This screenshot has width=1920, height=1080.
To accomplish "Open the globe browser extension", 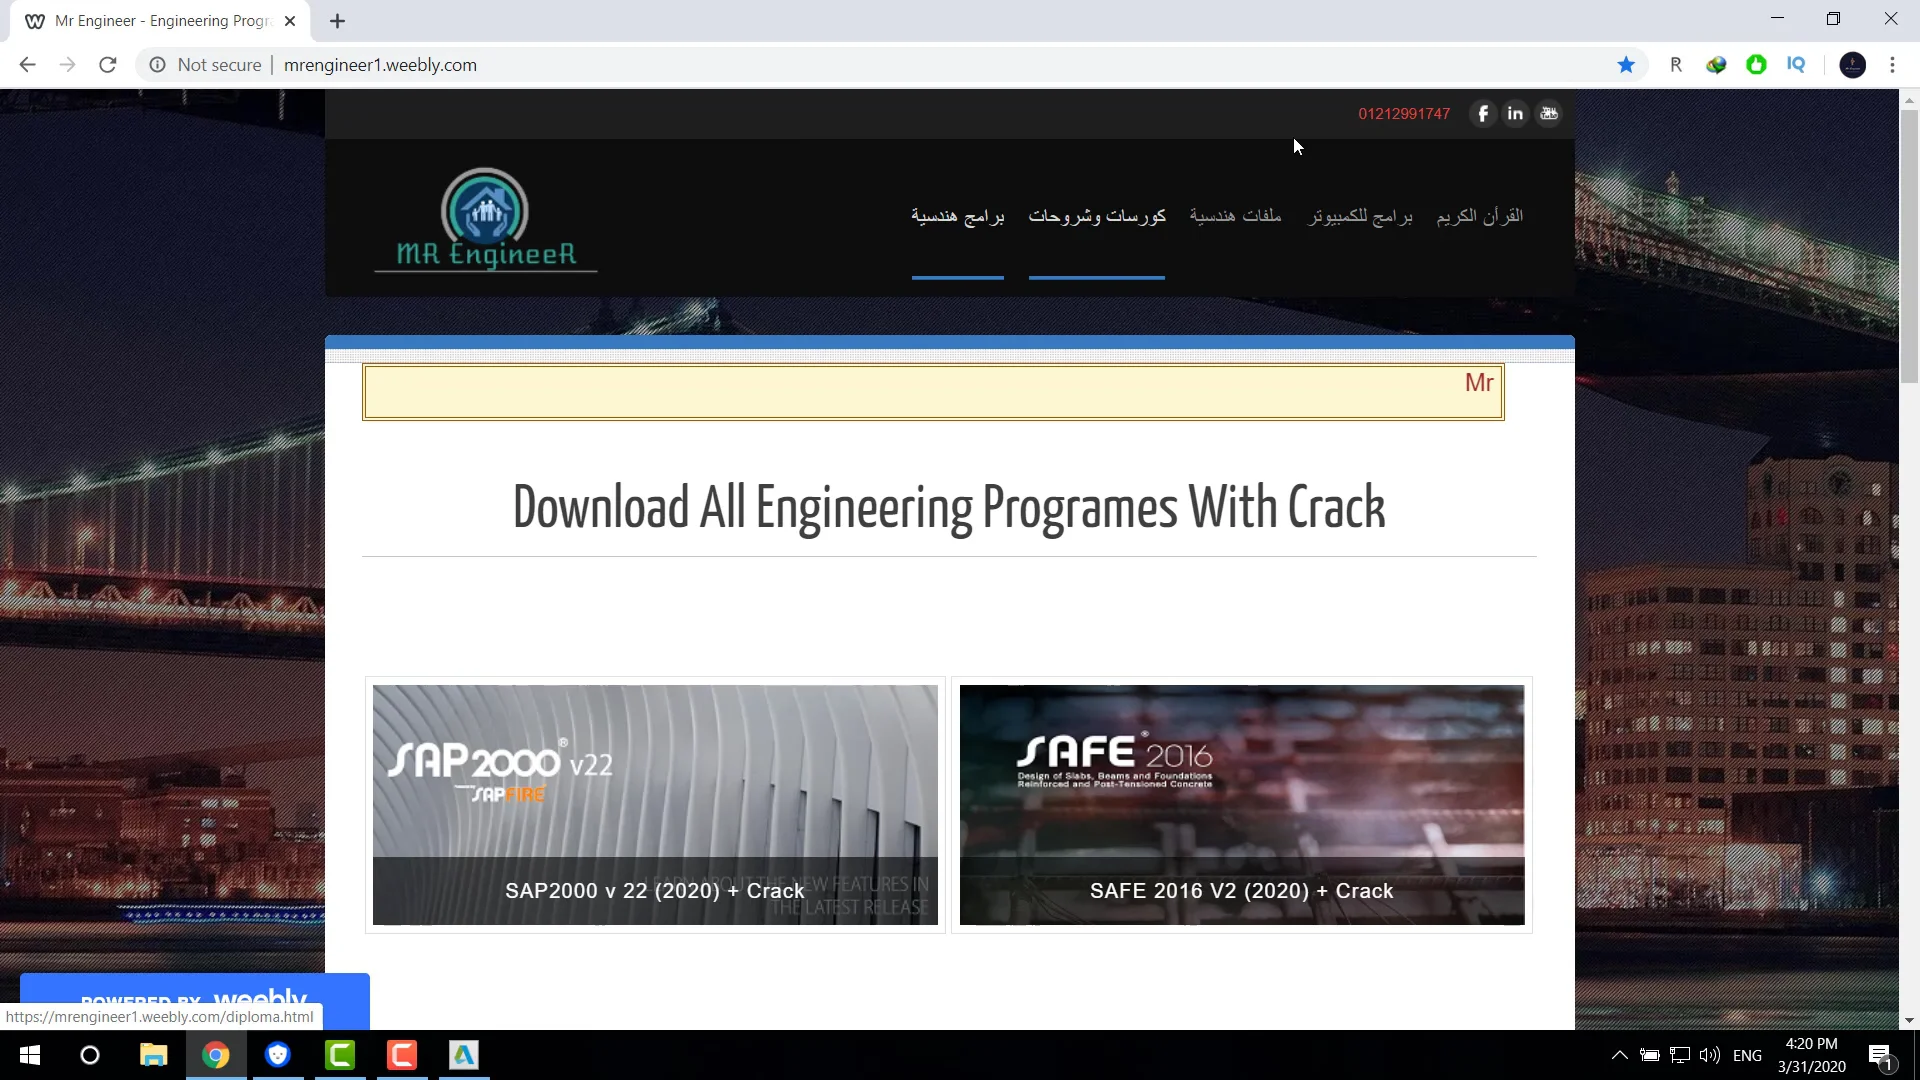I will click(x=1716, y=65).
